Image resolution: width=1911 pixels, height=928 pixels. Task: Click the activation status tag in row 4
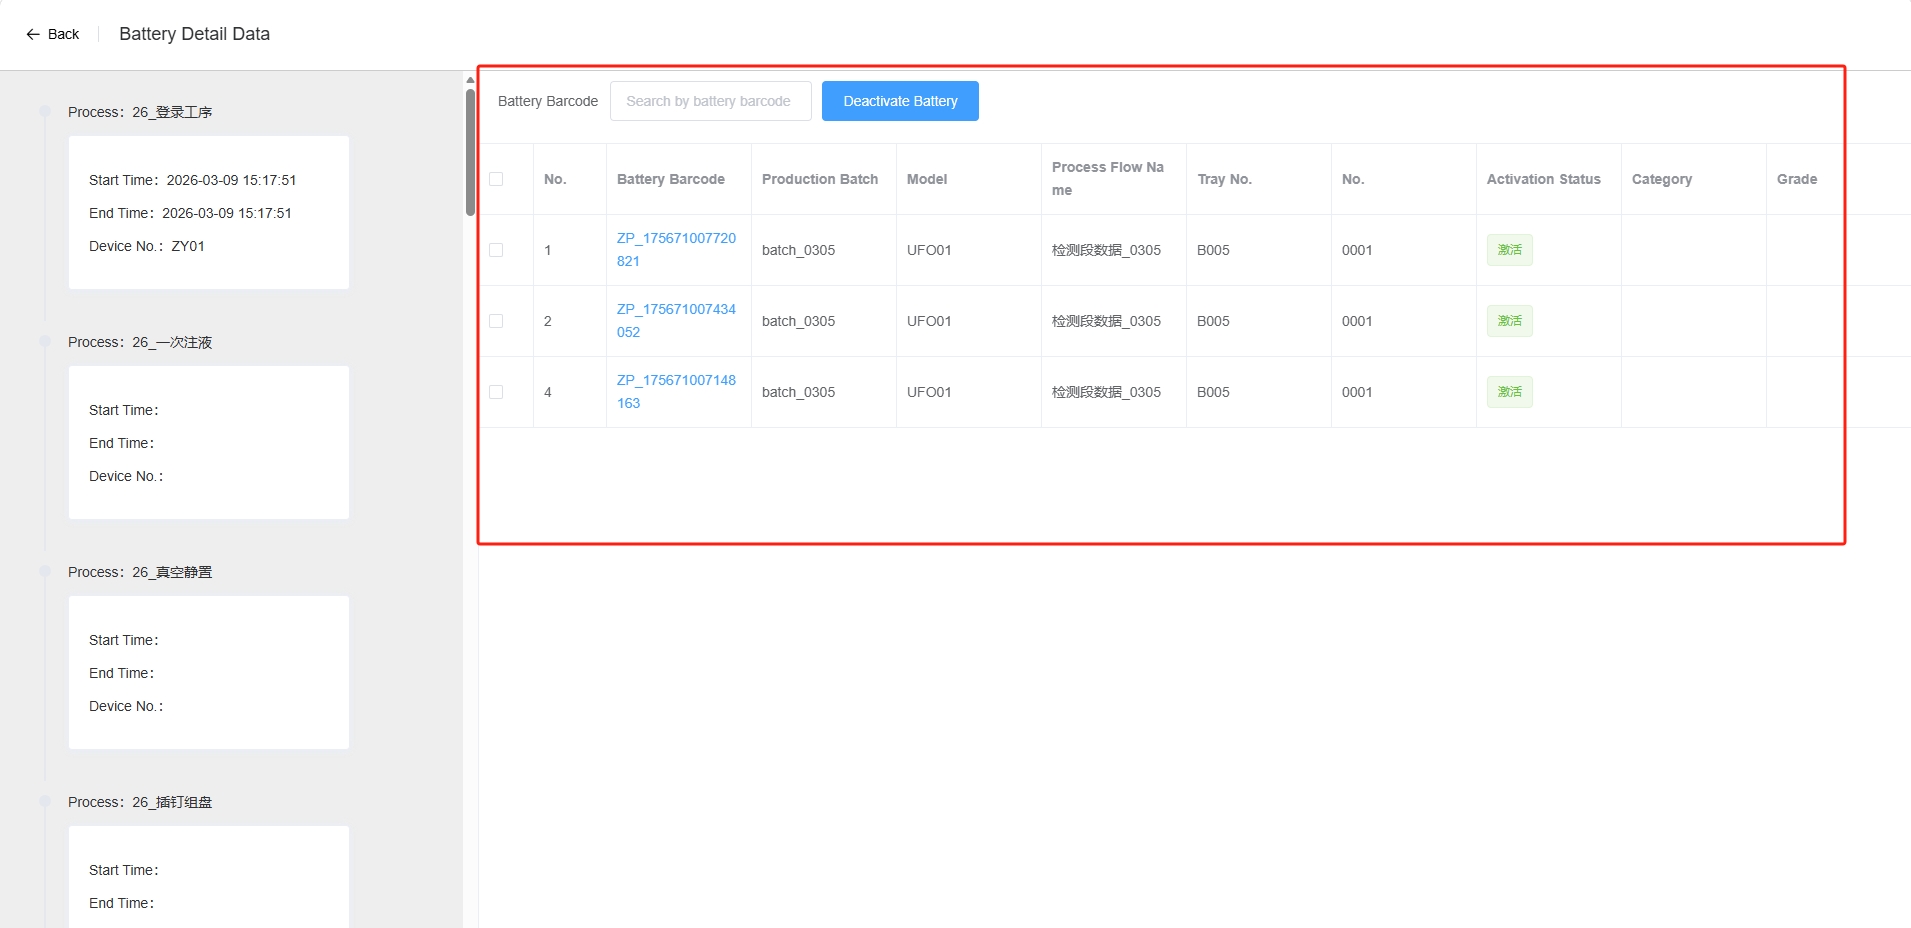pos(1509,392)
